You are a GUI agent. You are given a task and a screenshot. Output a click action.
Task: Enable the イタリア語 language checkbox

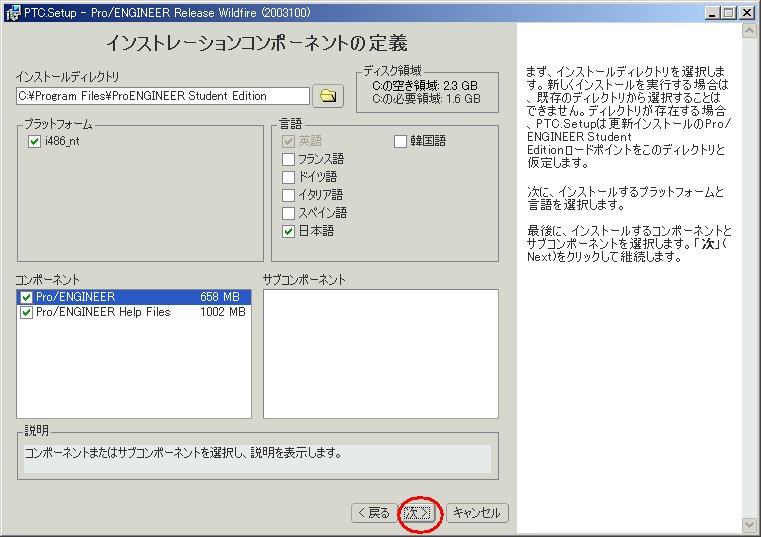coord(288,195)
